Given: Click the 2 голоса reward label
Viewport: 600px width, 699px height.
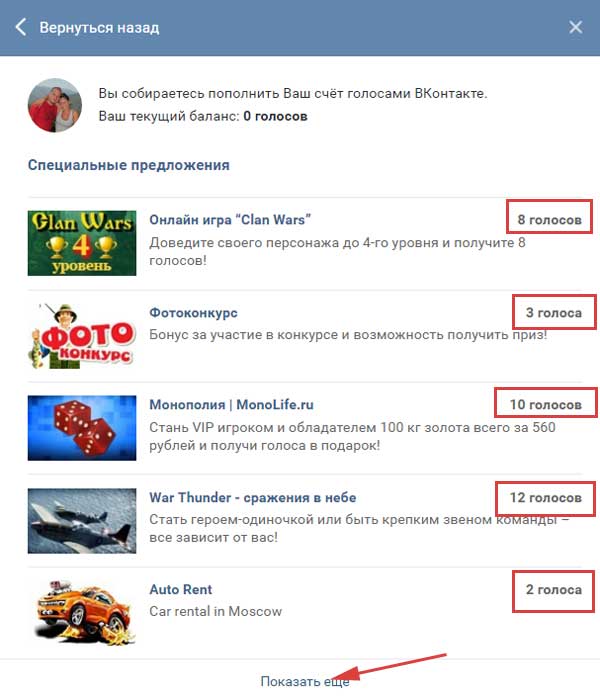Looking at the screenshot, I should pos(554,589).
